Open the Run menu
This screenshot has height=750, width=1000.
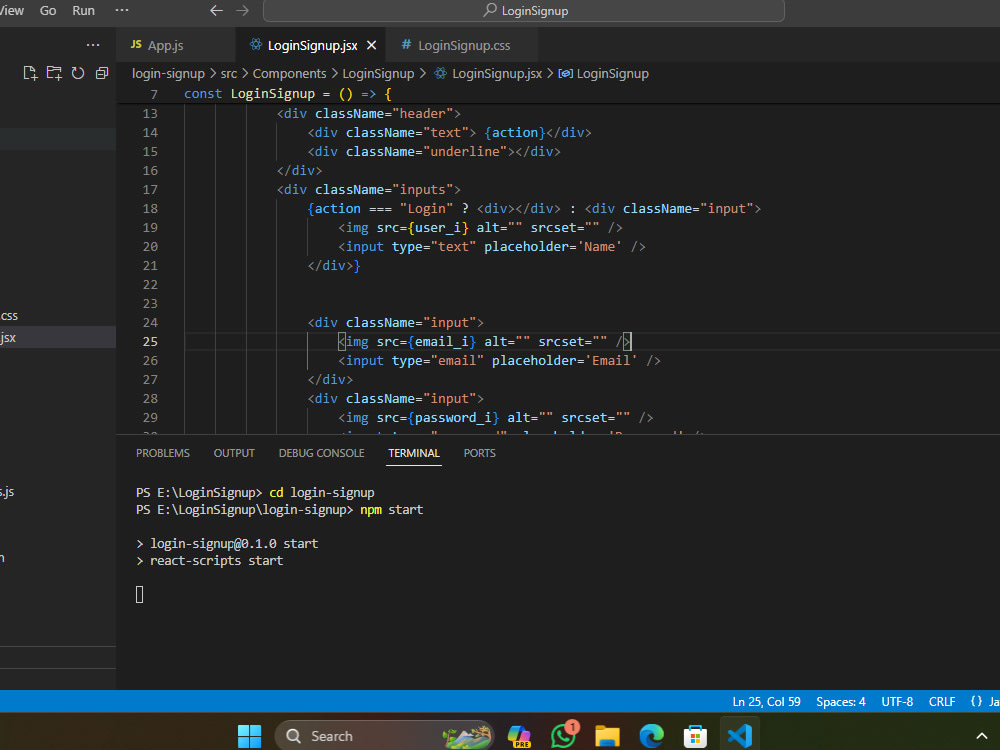coord(84,11)
